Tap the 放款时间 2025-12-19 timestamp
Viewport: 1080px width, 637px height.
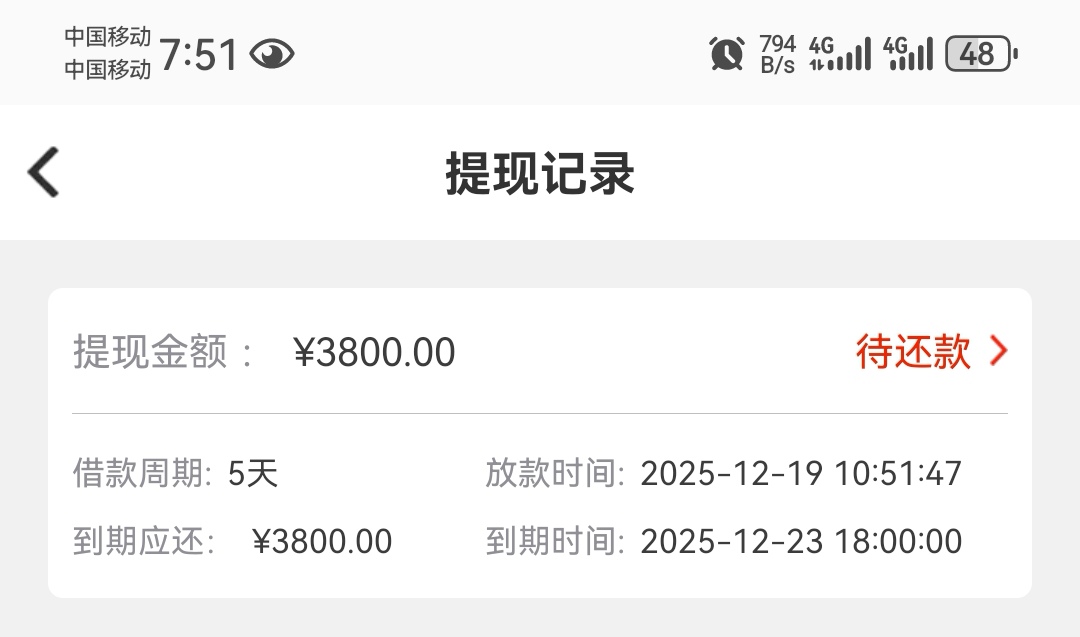(801, 473)
